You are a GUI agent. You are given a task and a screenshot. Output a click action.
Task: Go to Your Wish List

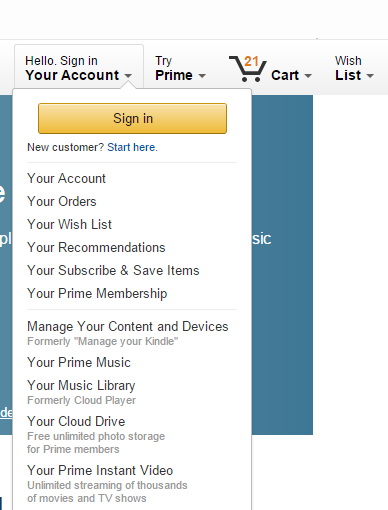tap(69, 225)
